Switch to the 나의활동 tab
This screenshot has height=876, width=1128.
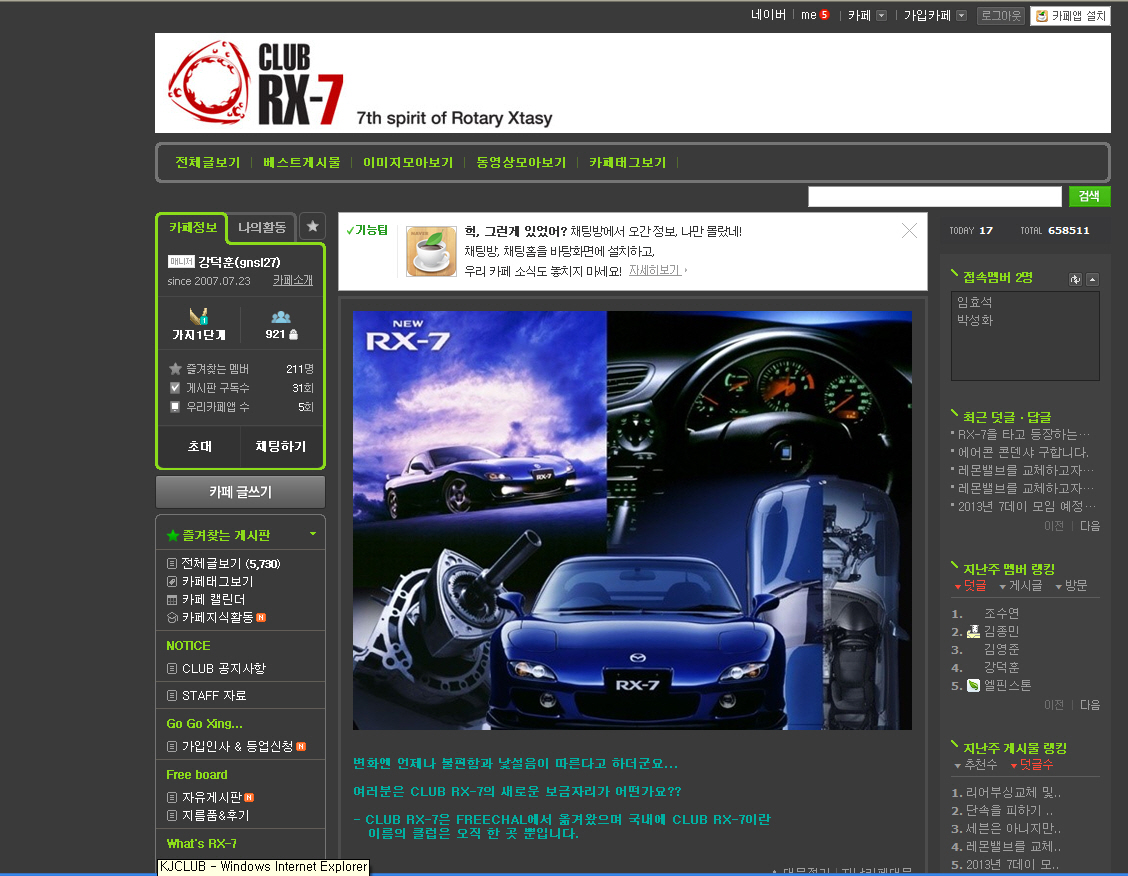[262, 227]
